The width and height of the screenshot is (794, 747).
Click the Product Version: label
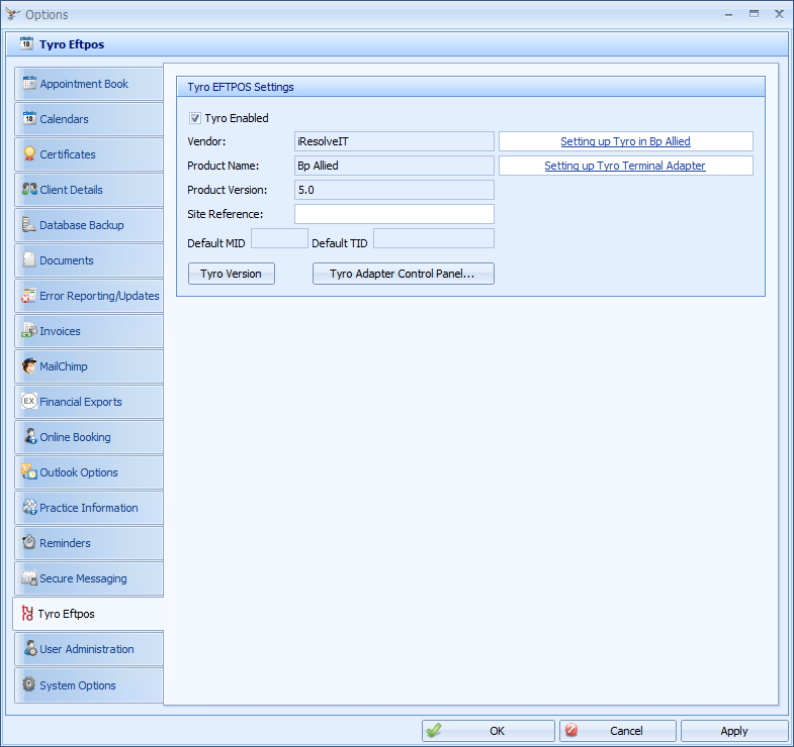tap(227, 190)
